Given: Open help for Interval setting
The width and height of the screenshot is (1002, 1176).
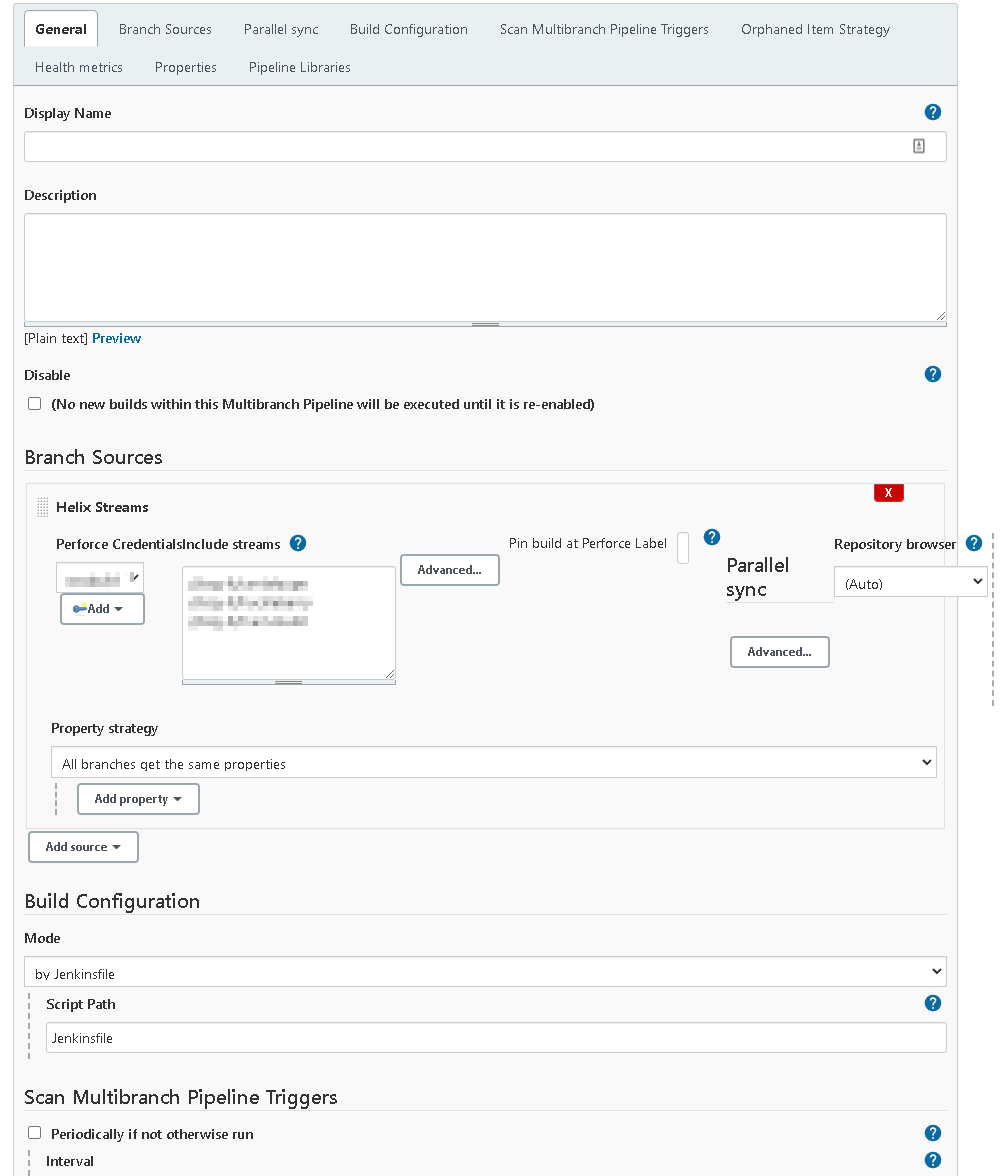Looking at the screenshot, I should [x=932, y=1160].
